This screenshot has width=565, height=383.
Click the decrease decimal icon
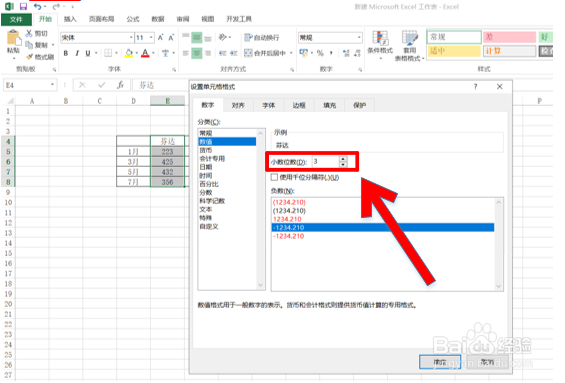[x=357, y=53]
